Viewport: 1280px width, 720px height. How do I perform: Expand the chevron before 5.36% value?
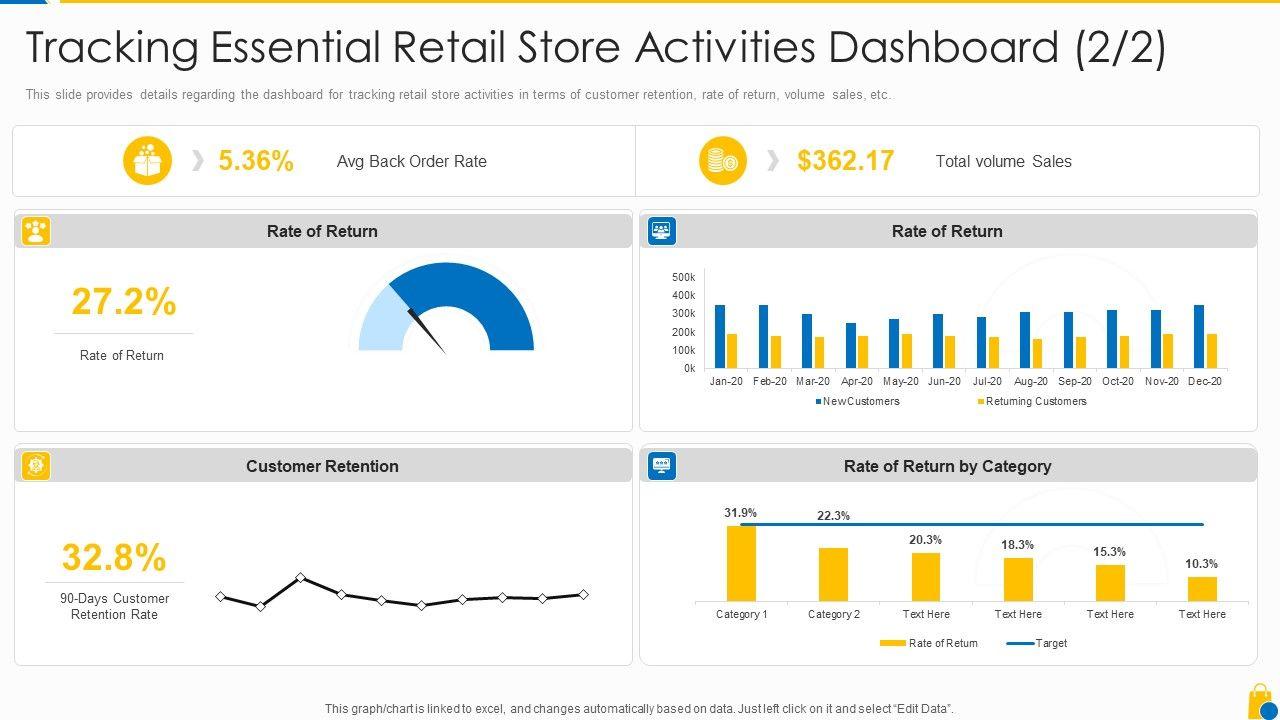tap(198, 161)
